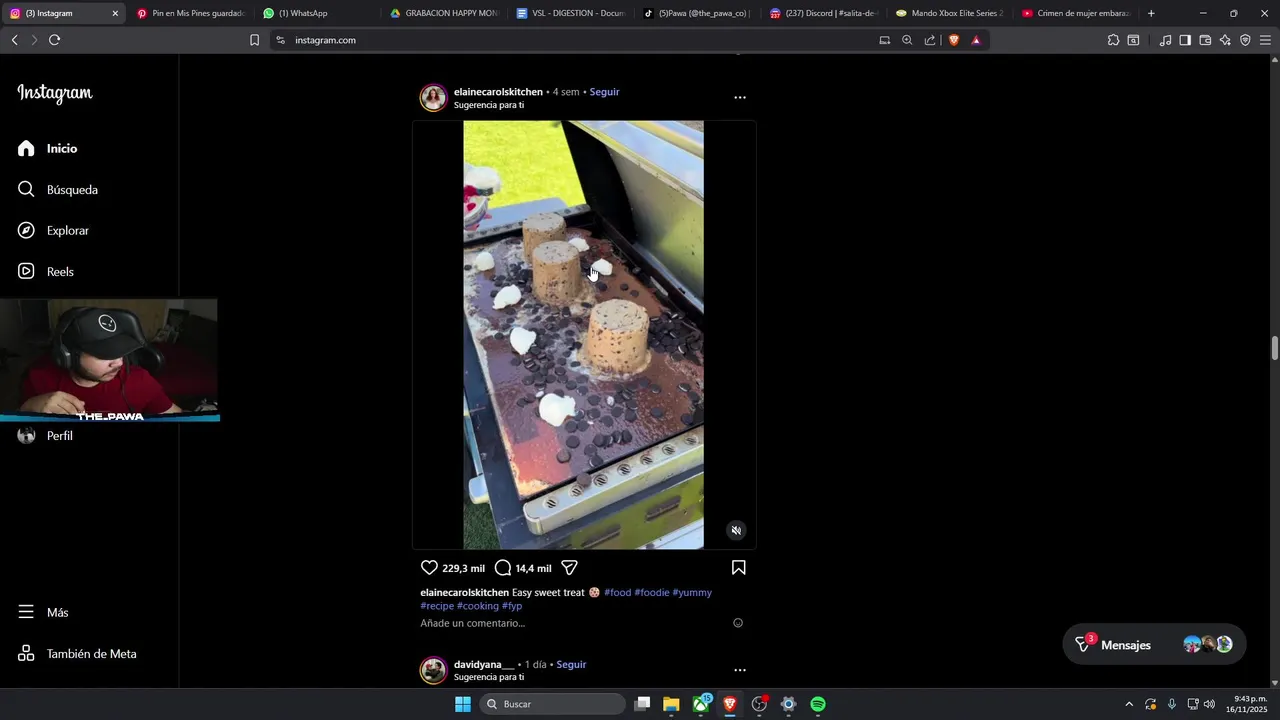The image size is (1280, 720).
Task: Switch to the Discord tab
Action: point(825,13)
